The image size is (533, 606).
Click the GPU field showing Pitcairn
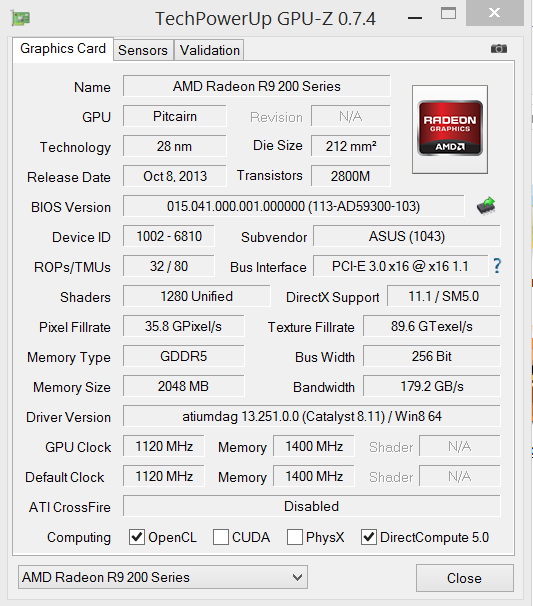tap(175, 116)
